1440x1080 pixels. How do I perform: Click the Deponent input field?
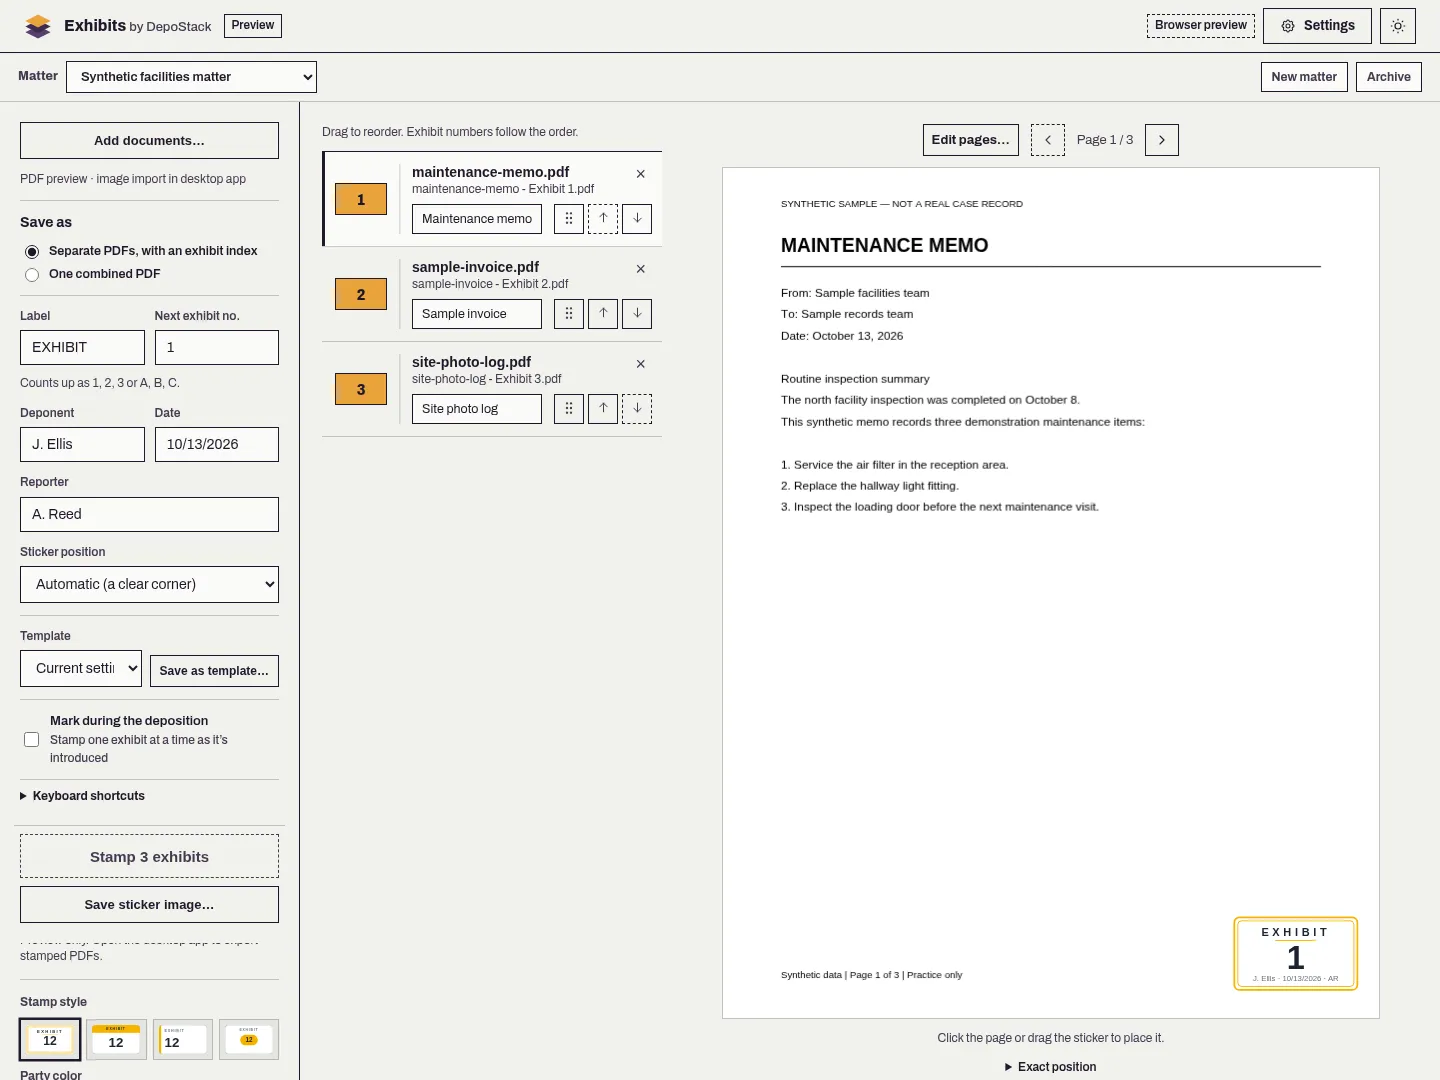click(82, 445)
